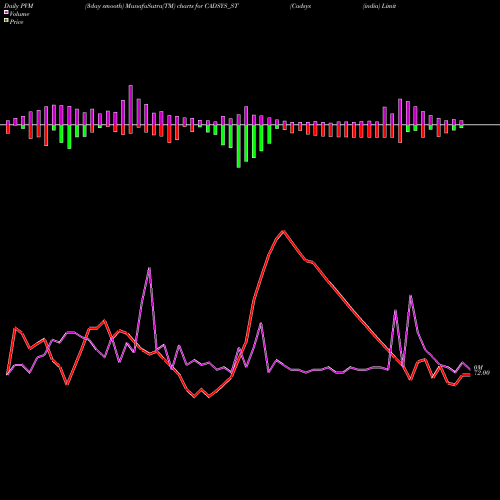Image resolution: width=500 pixels, height=500 pixels.
Task: Click the red price line peak
Action: 283,231
